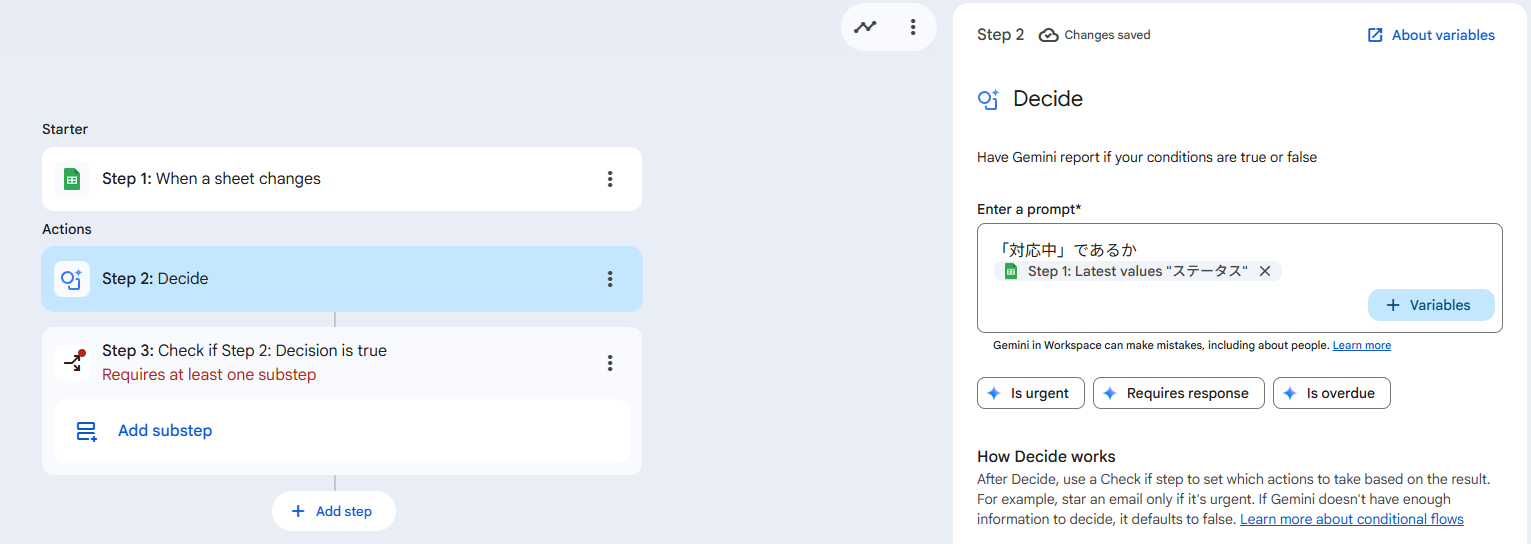Viewport: 1531px width, 544px height.
Task: Open the About variables link
Action: click(1431, 35)
